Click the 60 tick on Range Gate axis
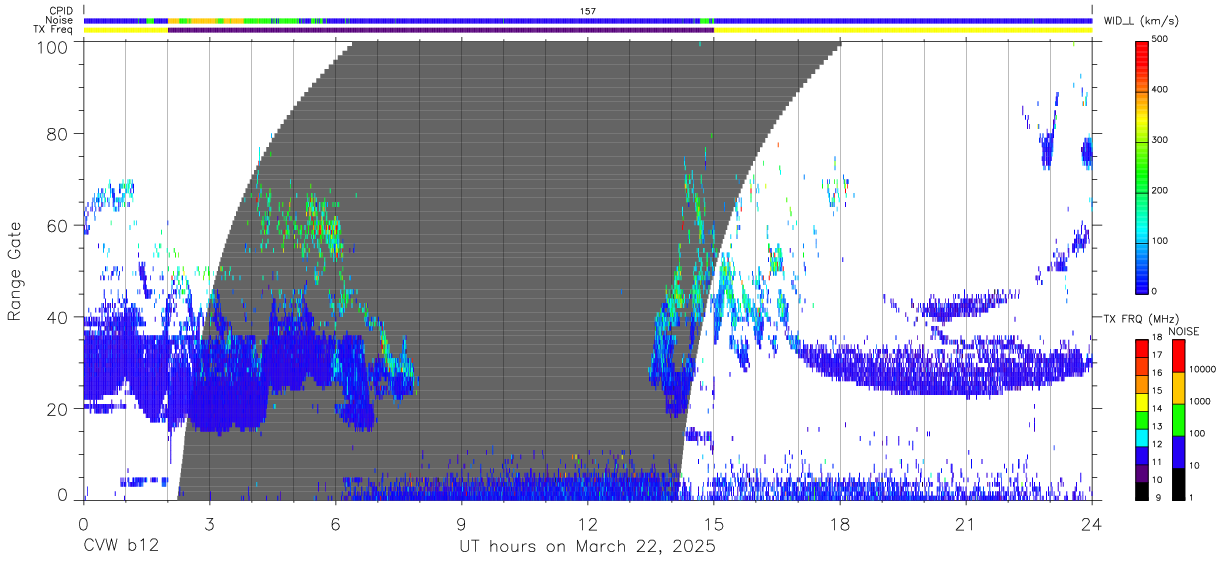This screenshot has height=567, width=1228. click(x=58, y=225)
